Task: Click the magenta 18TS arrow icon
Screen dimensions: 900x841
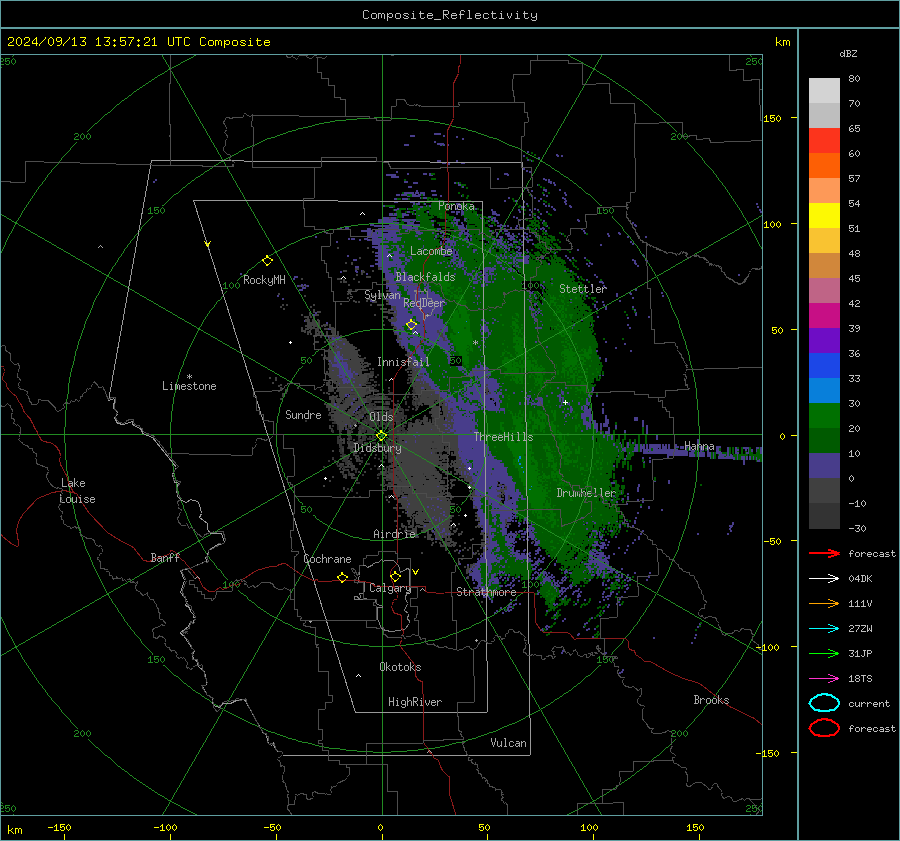Action: [824, 678]
